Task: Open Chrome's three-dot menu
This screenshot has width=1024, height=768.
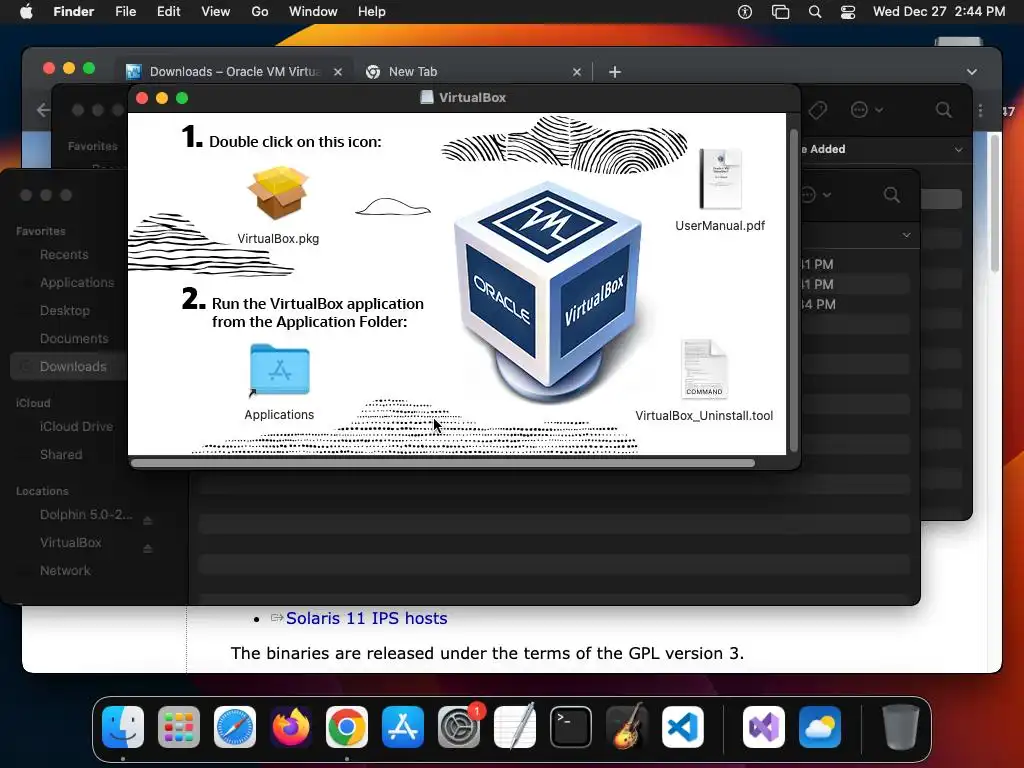Action: click(980, 110)
